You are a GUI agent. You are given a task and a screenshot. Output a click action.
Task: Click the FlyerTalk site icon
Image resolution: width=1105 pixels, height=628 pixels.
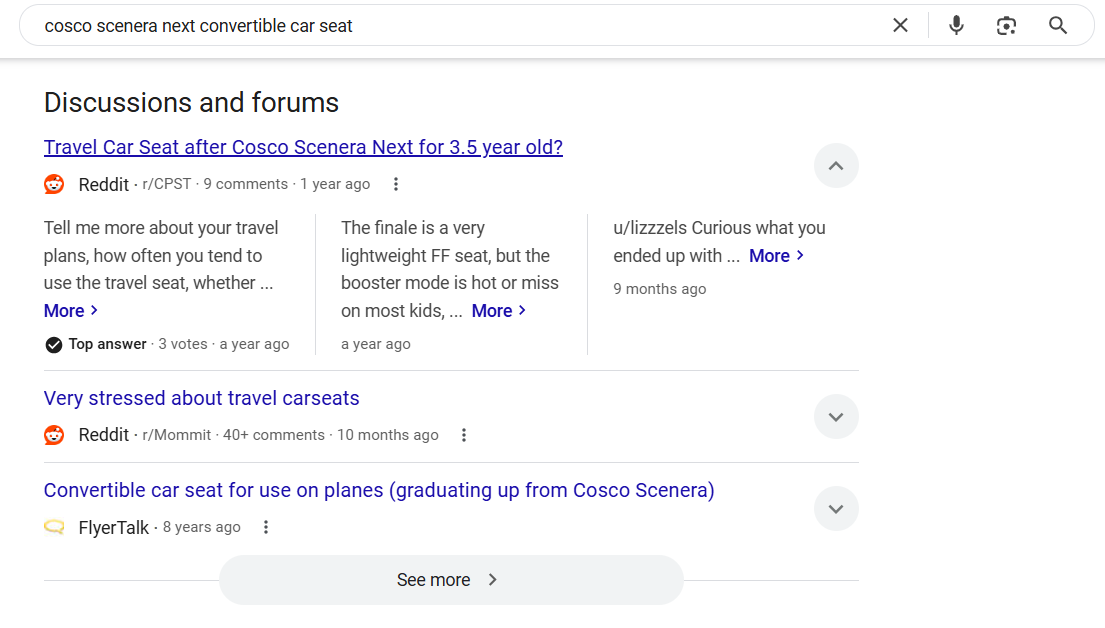click(x=54, y=527)
